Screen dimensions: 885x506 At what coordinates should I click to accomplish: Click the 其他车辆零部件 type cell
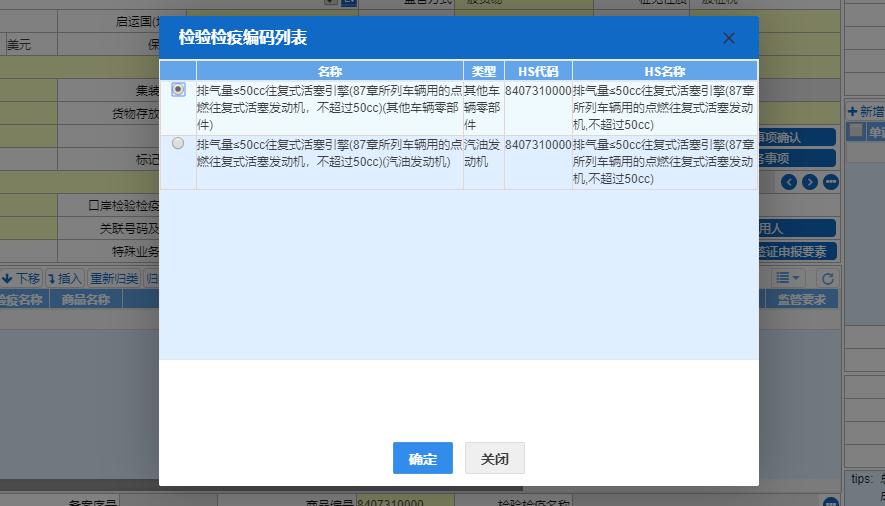tap(484, 107)
